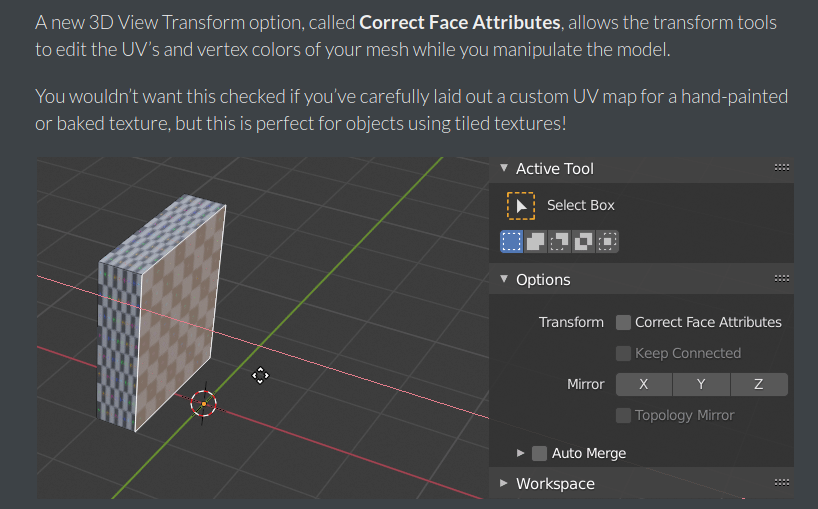Screen dimensions: 818x509
Task: Click the 'Transform' label in Options
Action: point(571,322)
